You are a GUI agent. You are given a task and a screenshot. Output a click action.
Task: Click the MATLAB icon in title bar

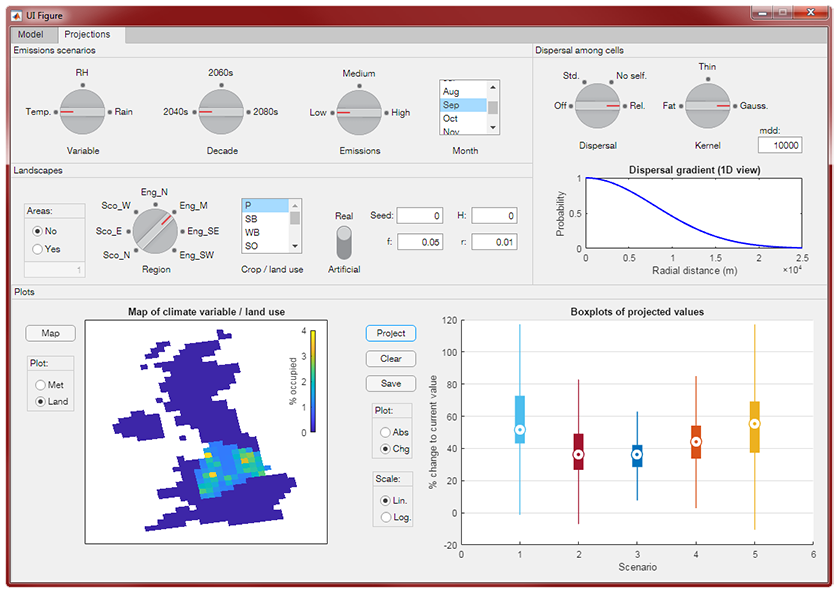(x=17, y=16)
